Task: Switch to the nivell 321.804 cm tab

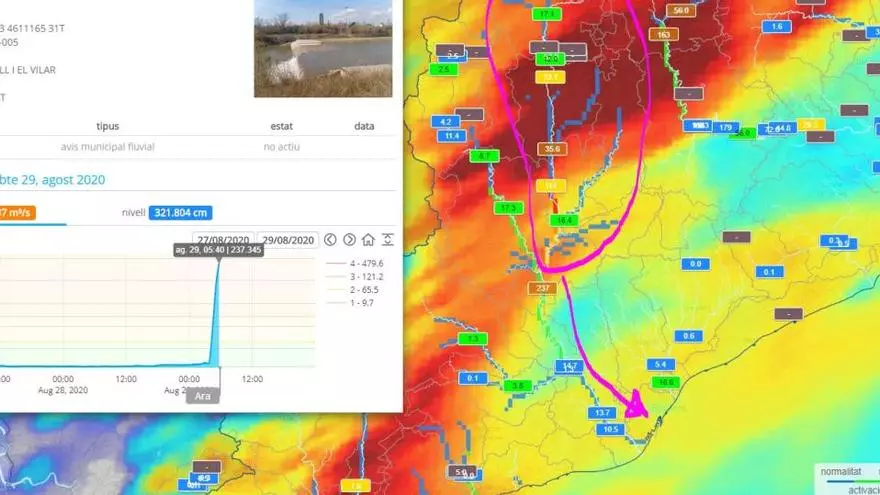Action: 180,213
